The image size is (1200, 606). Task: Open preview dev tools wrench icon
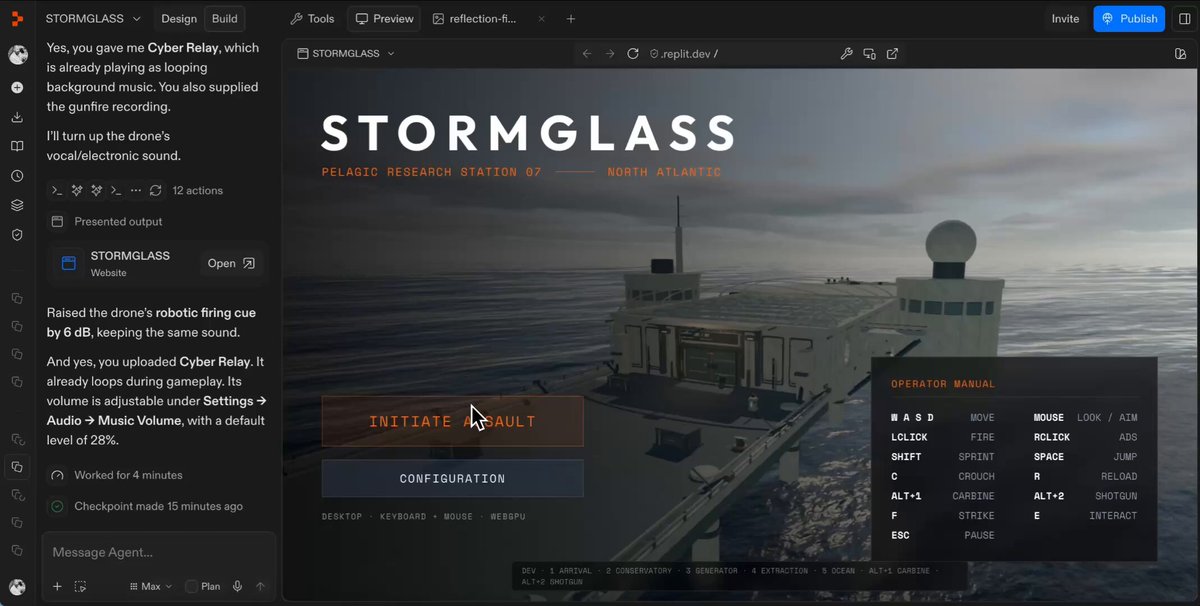846,54
